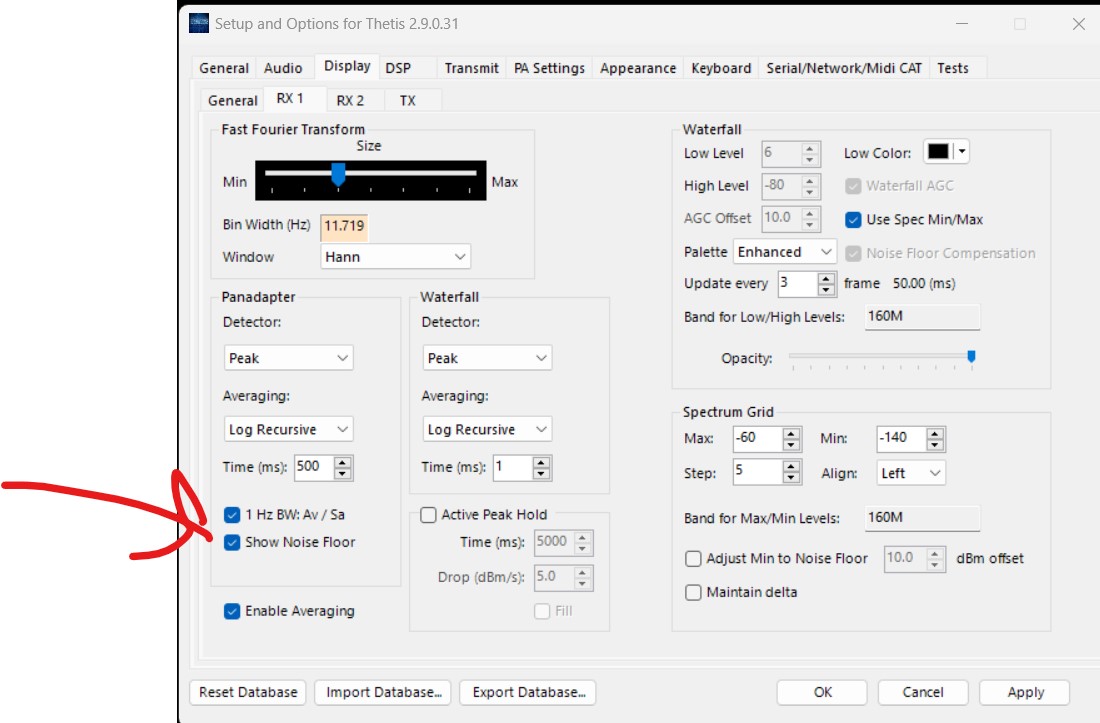Image resolution: width=1100 pixels, height=723 pixels.
Task: Increase Panadapter averaging Time with up arrow
Action: pyautogui.click(x=343, y=462)
